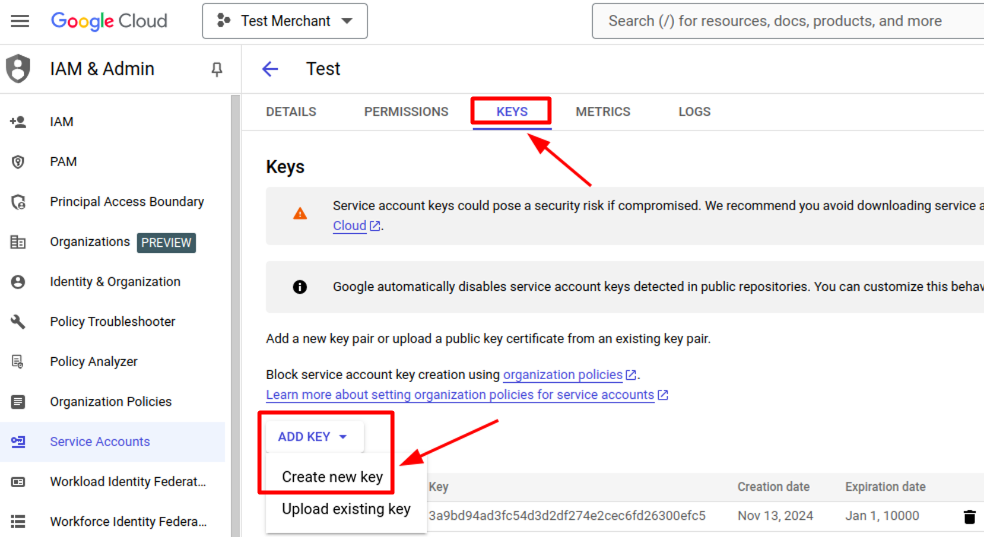Screen dimensions: 984x537
Task: Open IAM in the sidebar
Action: click(x=62, y=122)
